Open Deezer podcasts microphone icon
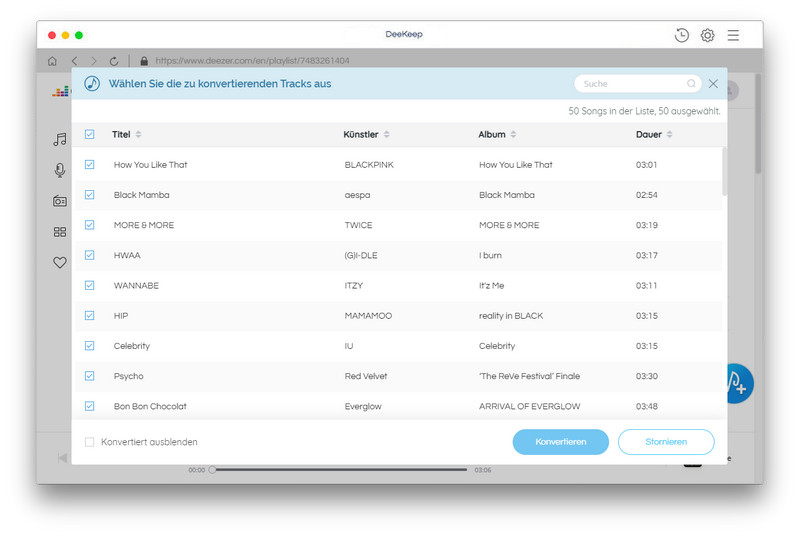Image resolution: width=800 pixels, height=536 pixels. (60, 170)
